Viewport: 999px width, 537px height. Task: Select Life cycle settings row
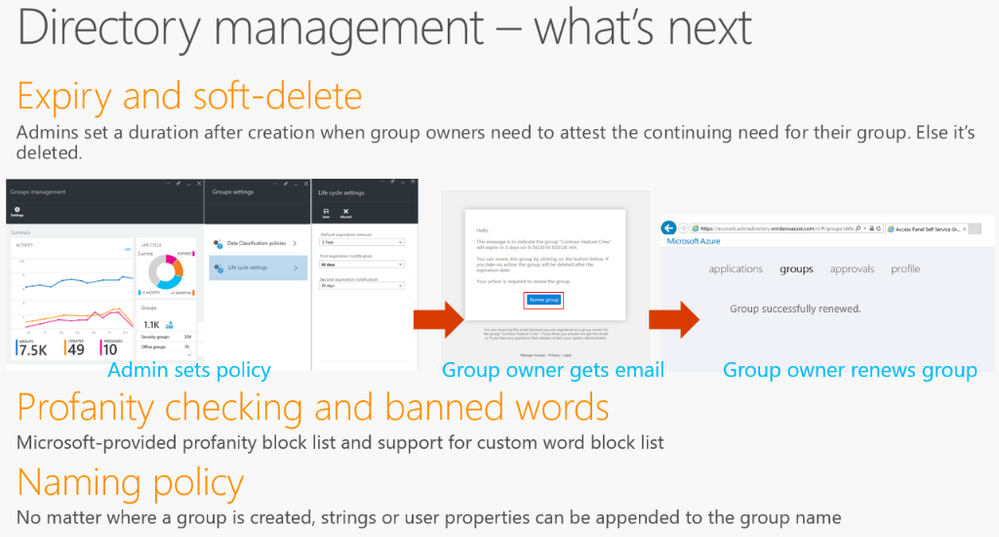[x=258, y=268]
